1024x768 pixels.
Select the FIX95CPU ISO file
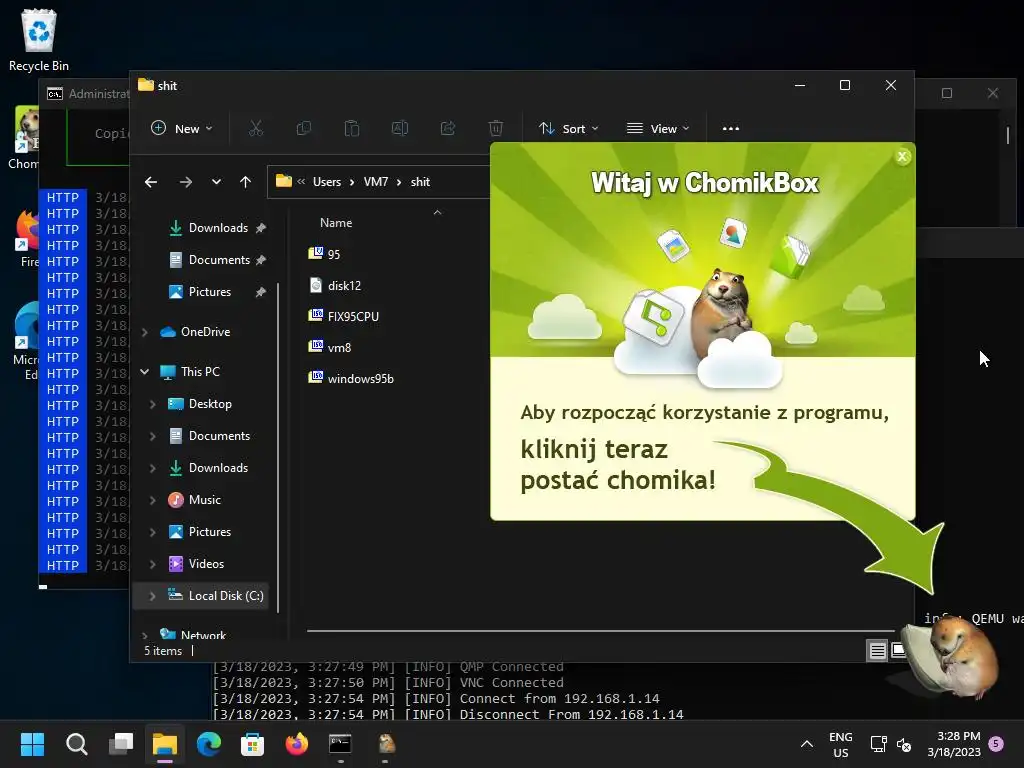(x=344, y=317)
